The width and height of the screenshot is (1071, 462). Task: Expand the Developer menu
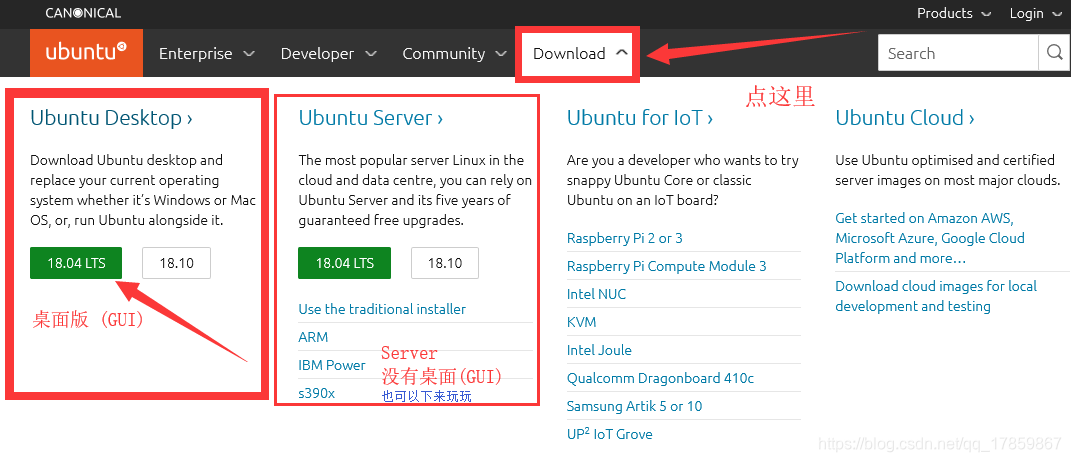tap(329, 53)
